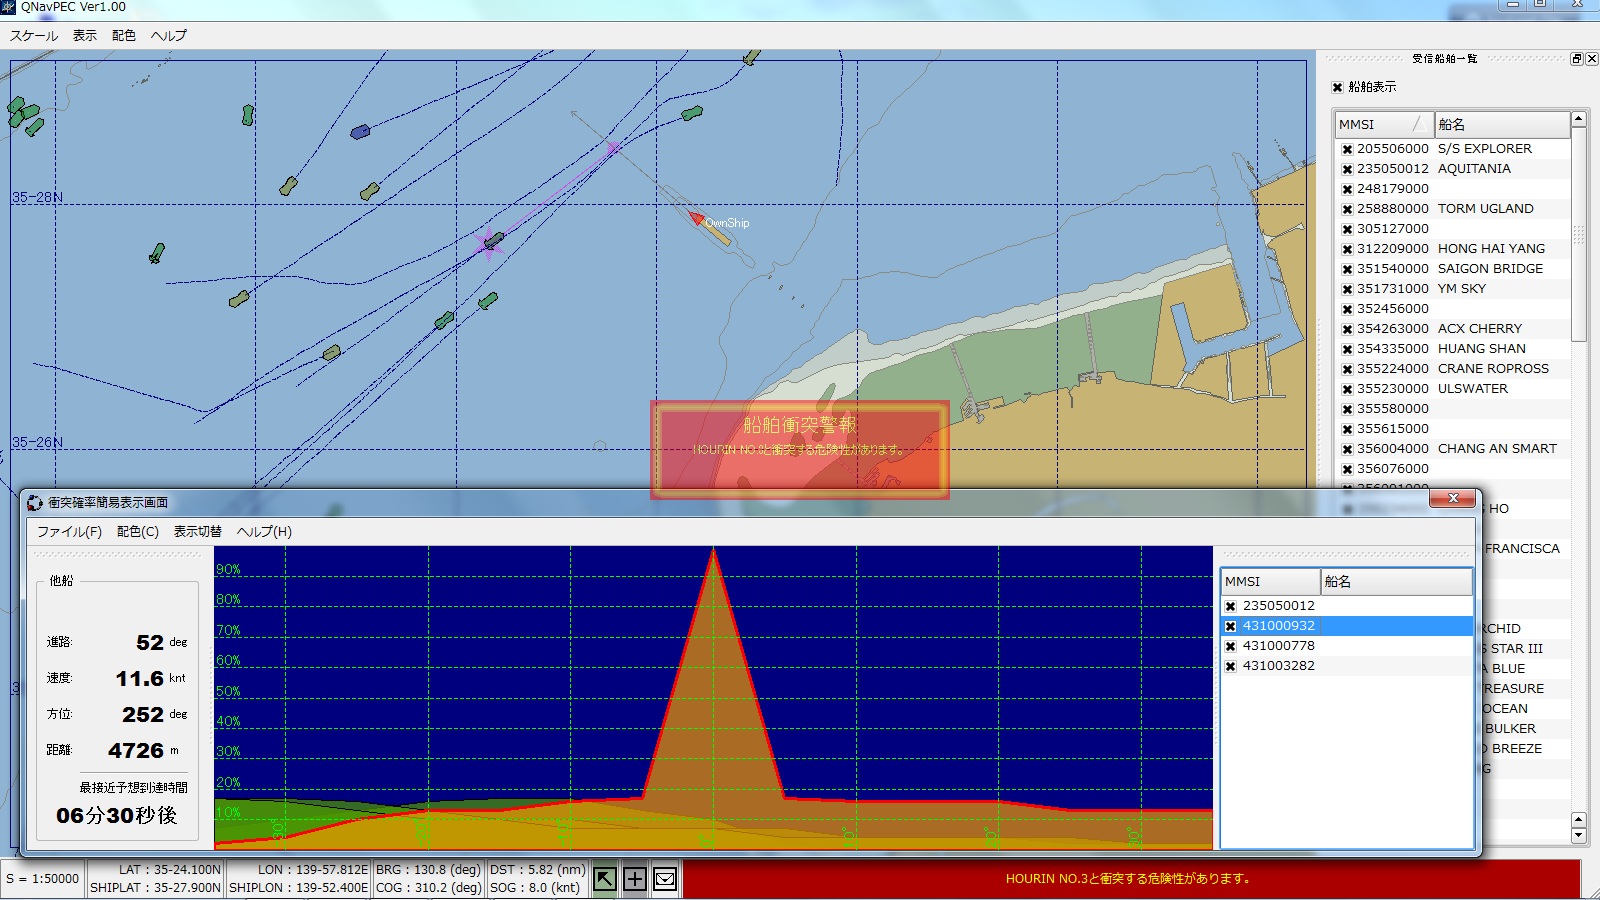Image resolution: width=1600 pixels, height=900 pixels.
Task: Click the red 船舶衝突警報 alarm banner
Action: click(800, 450)
